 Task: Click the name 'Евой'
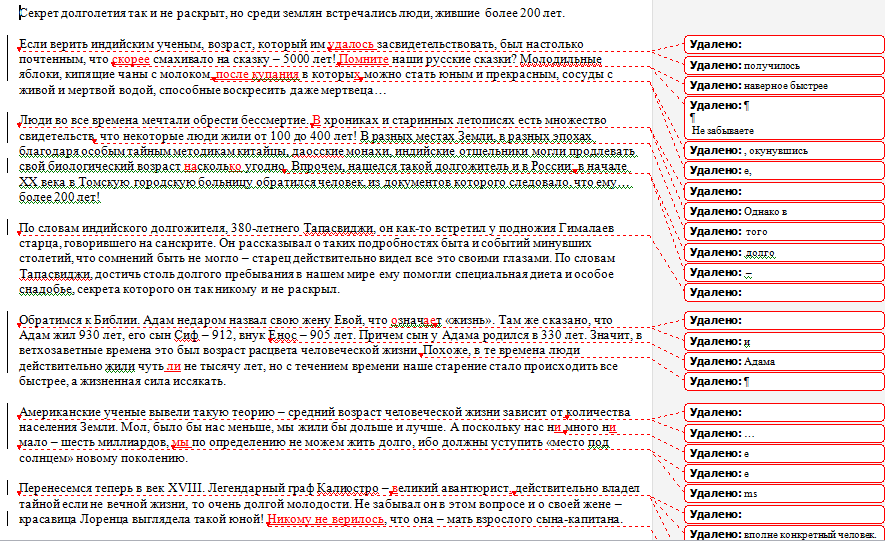[x=349, y=320]
